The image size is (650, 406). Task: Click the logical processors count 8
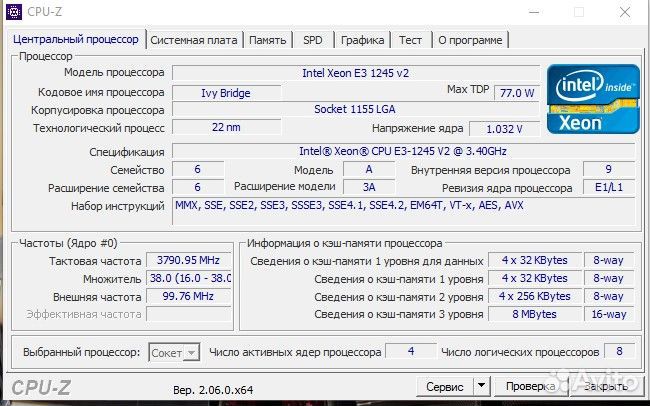619,351
